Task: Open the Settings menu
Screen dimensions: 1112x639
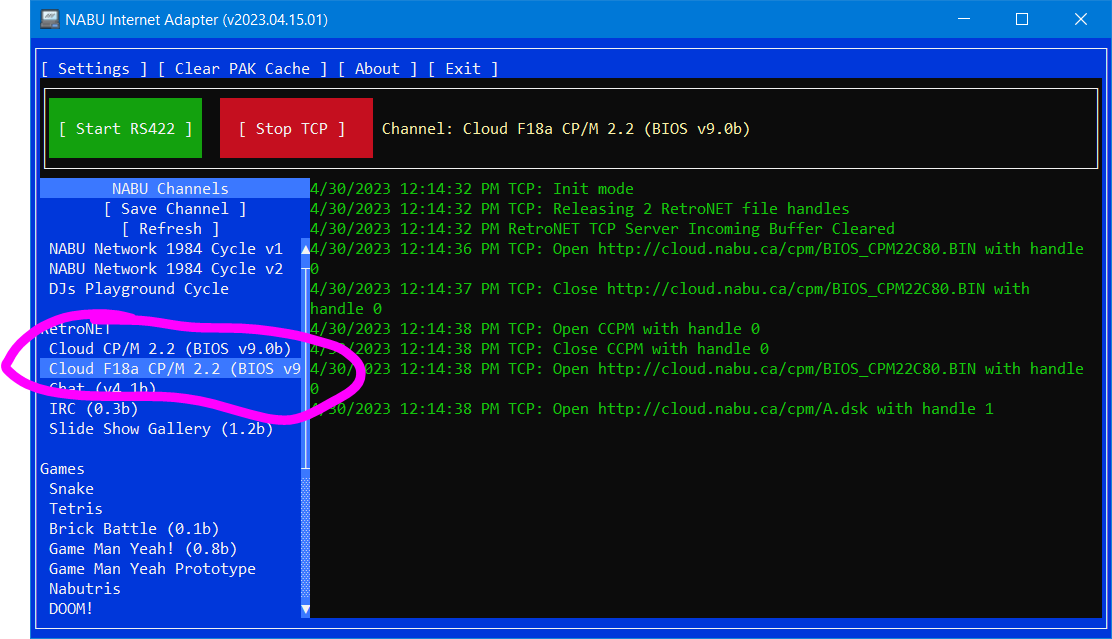Action: 94,69
